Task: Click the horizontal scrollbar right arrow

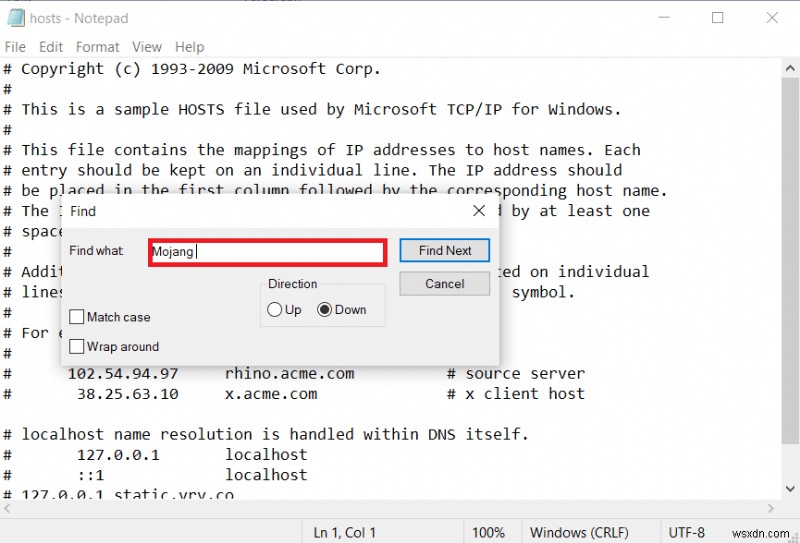Action: pos(770,508)
